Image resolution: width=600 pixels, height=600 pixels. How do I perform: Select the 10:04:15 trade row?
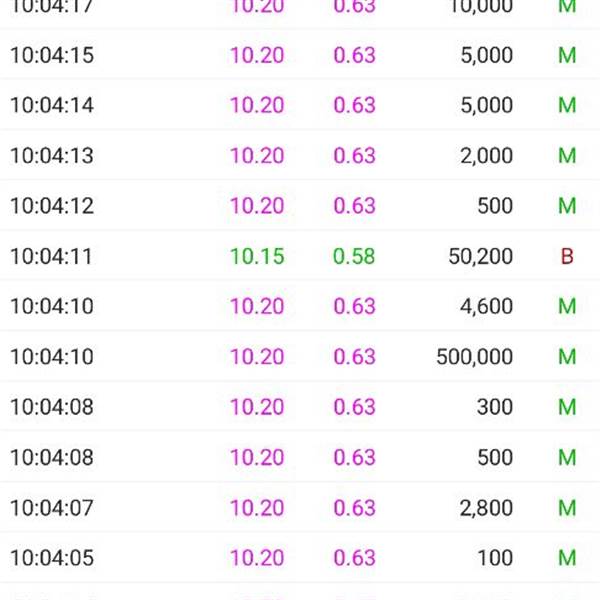click(300, 55)
